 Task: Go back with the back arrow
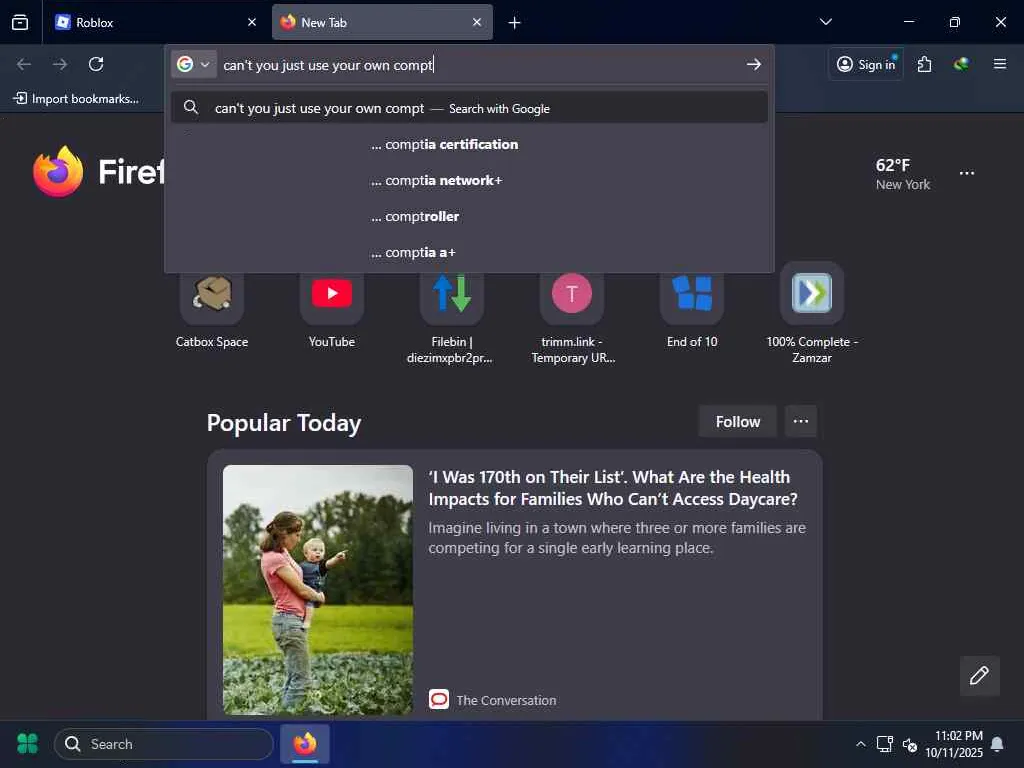24,64
